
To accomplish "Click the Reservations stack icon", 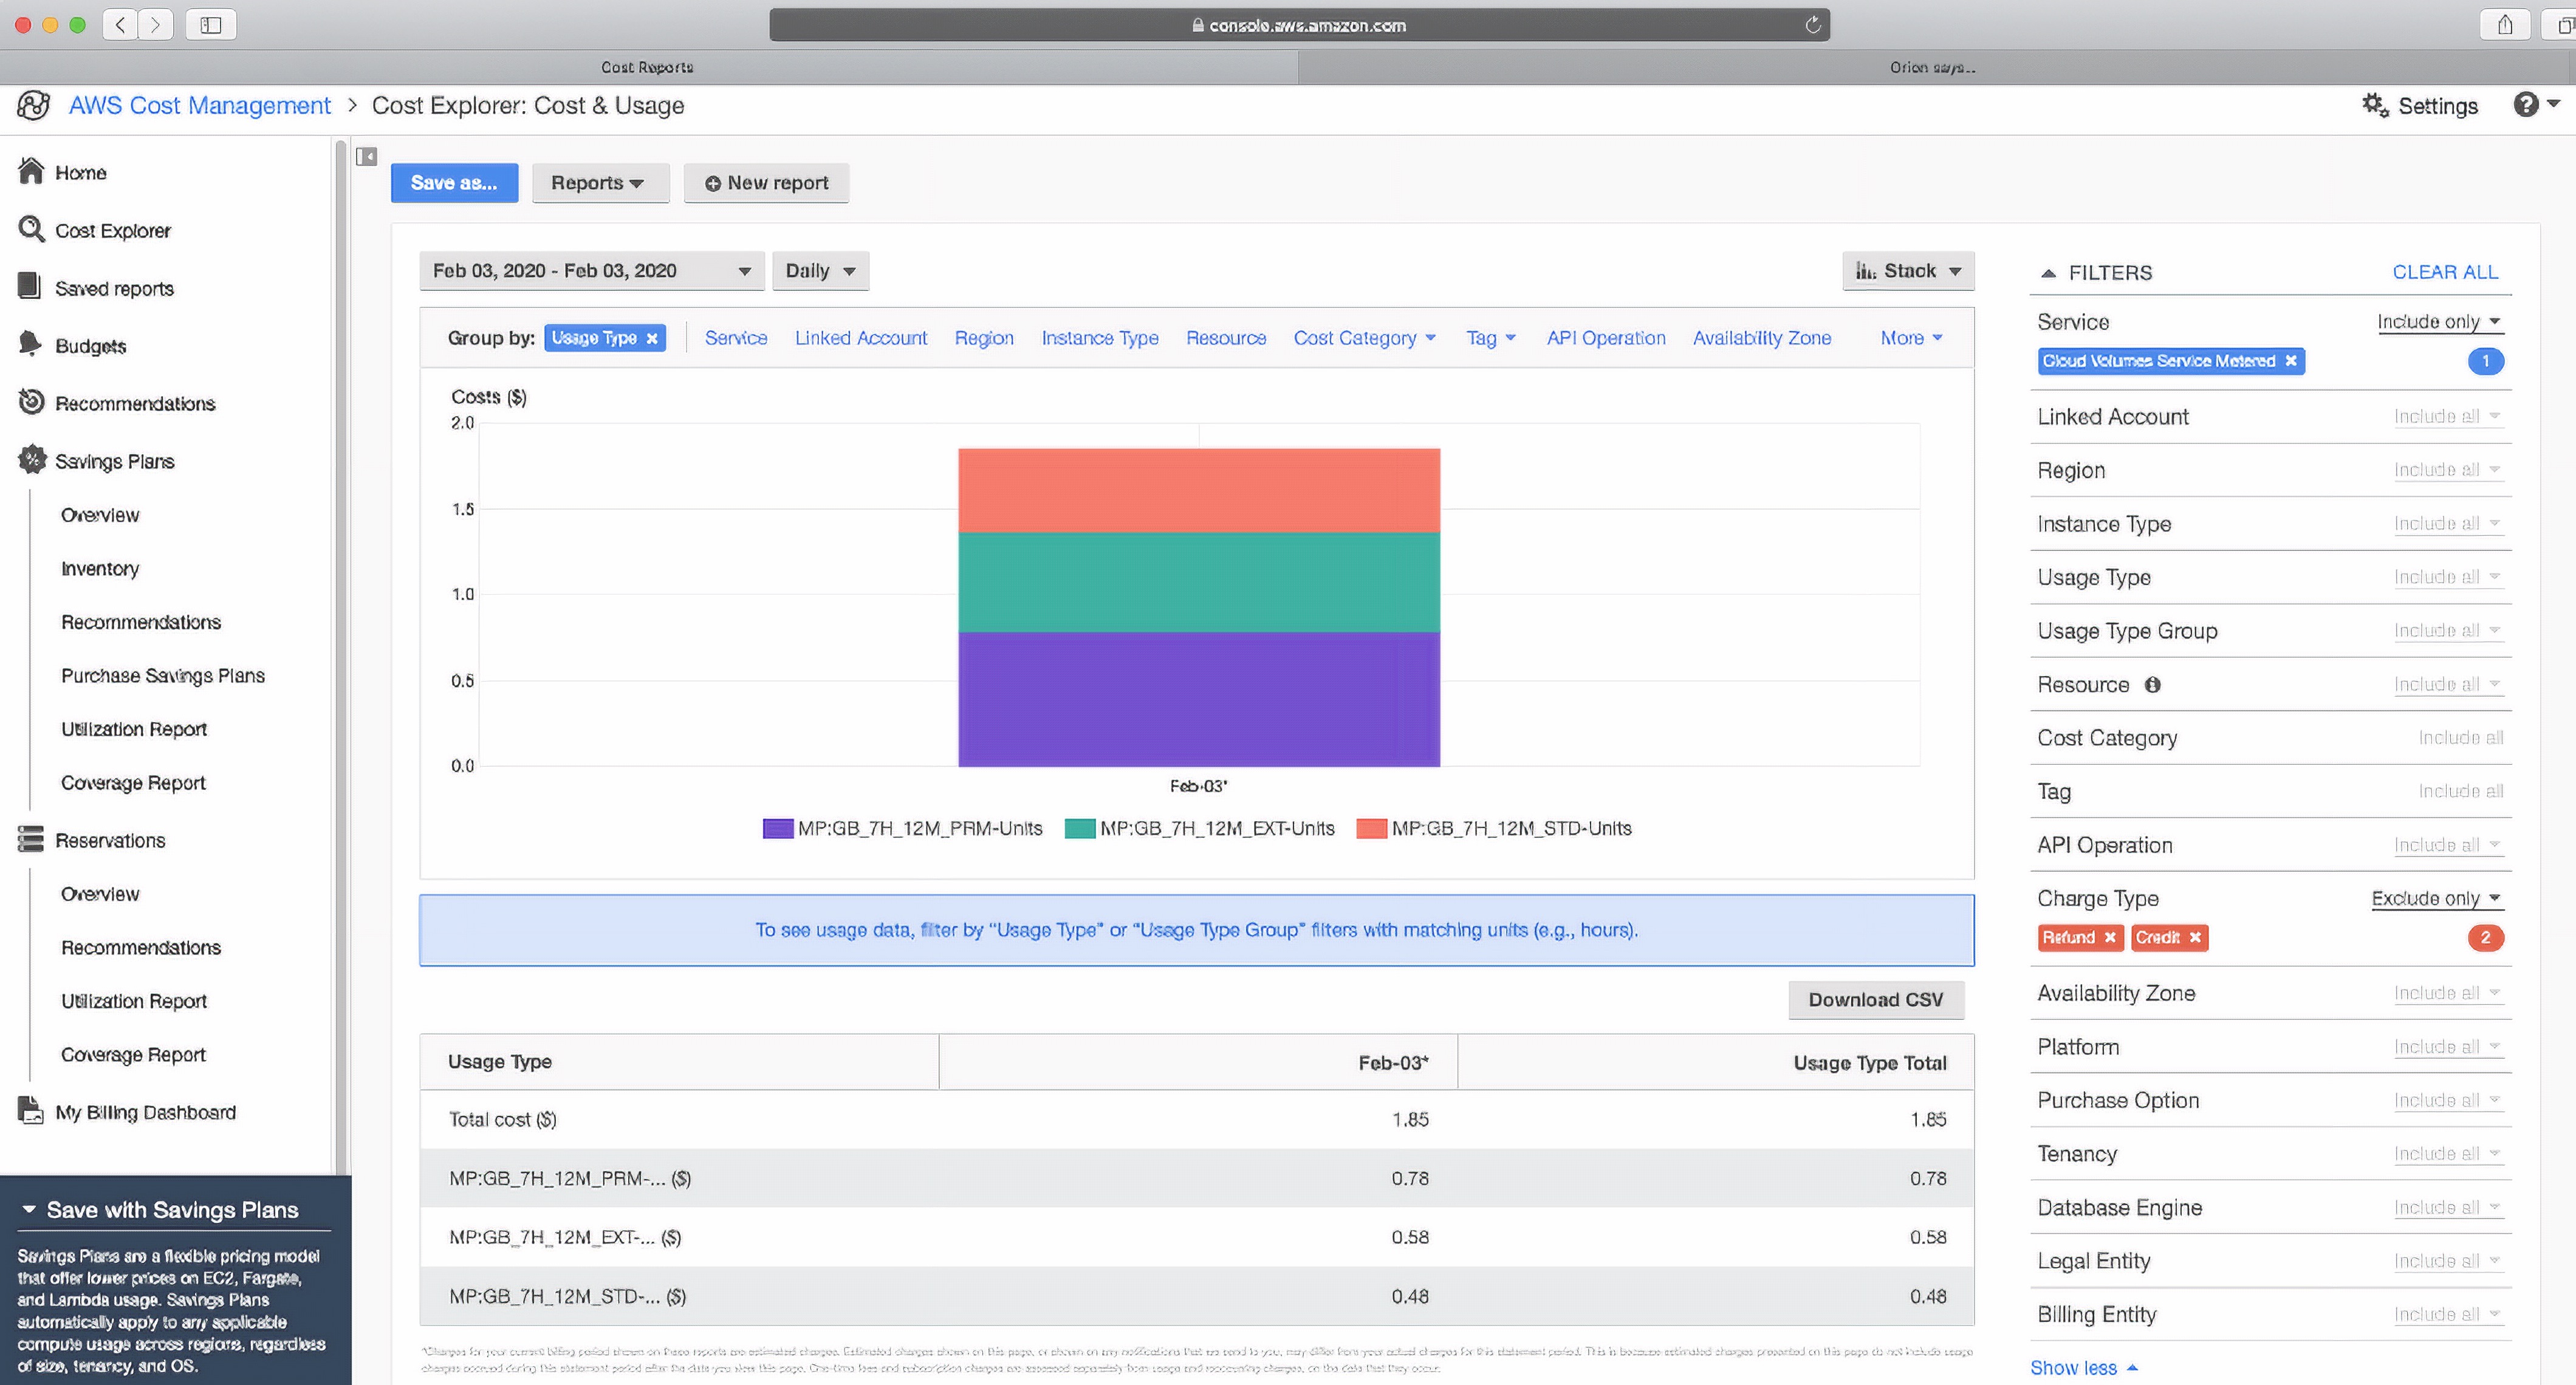I will click(x=31, y=840).
